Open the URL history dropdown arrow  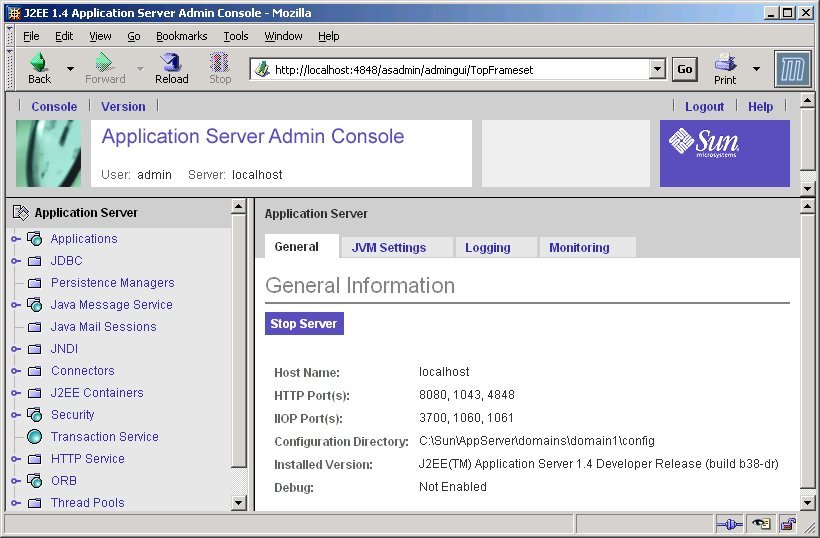(x=657, y=69)
